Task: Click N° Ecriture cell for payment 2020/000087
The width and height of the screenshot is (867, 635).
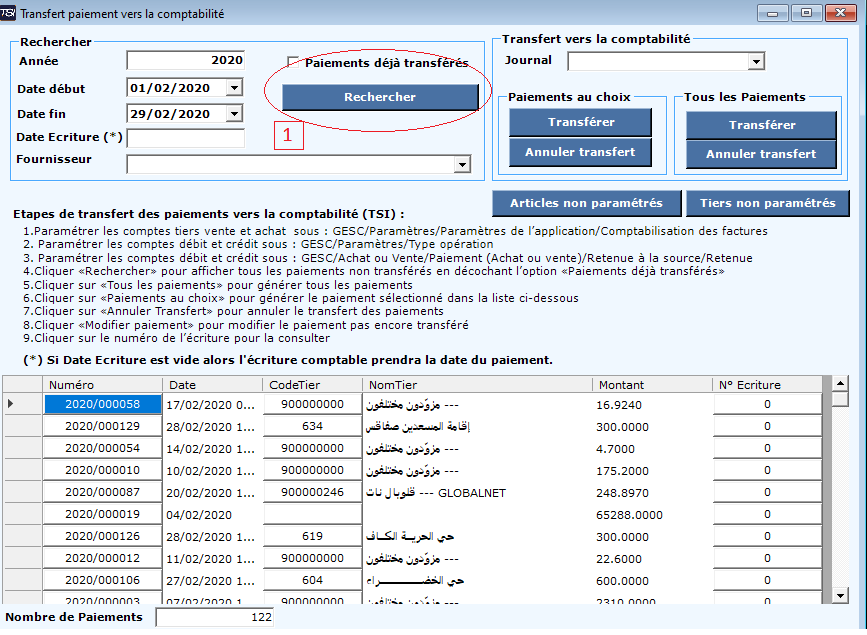Action: click(767, 492)
